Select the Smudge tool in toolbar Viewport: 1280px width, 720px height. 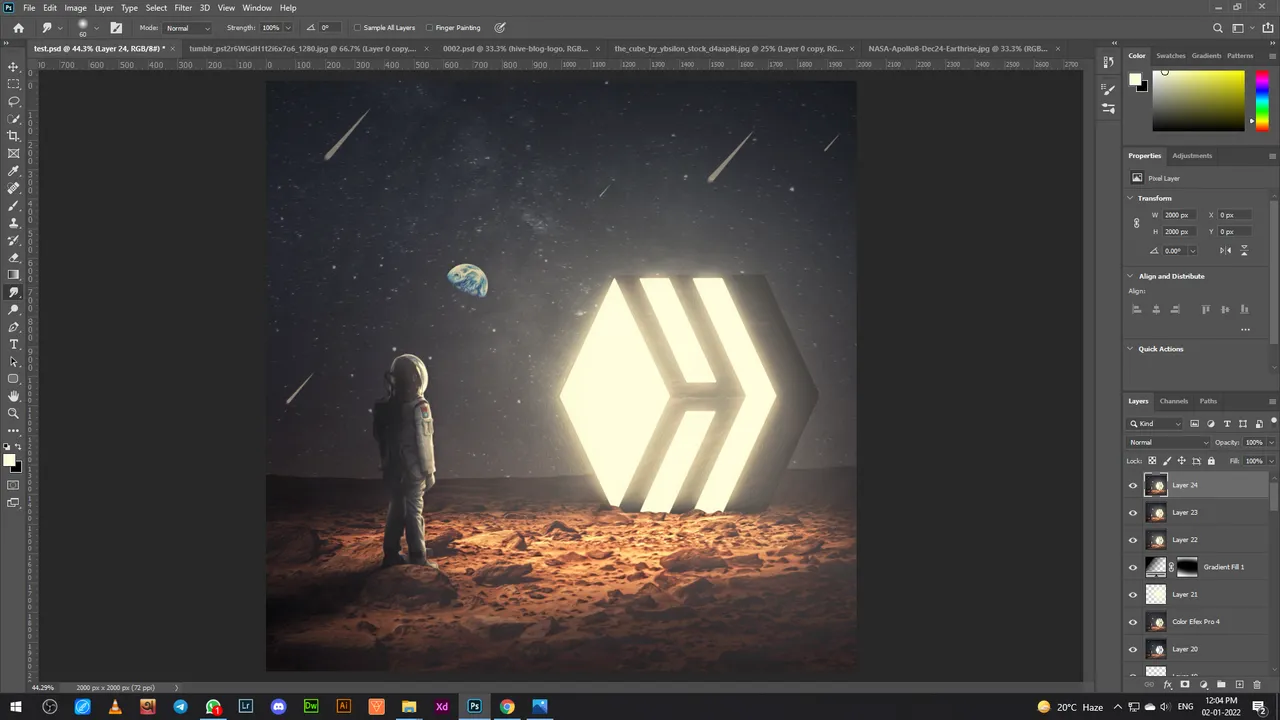(x=13, y=292)
